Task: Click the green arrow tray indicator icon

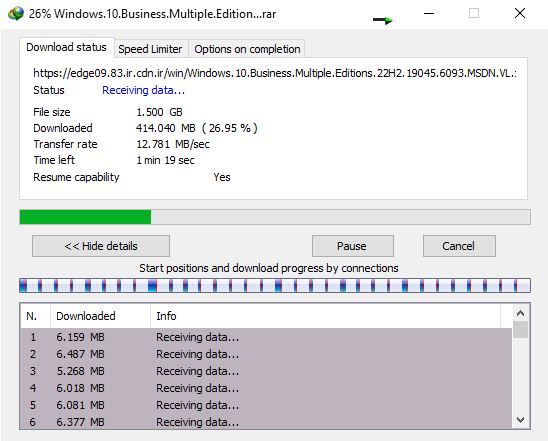Action: click(x=383, y=20)
